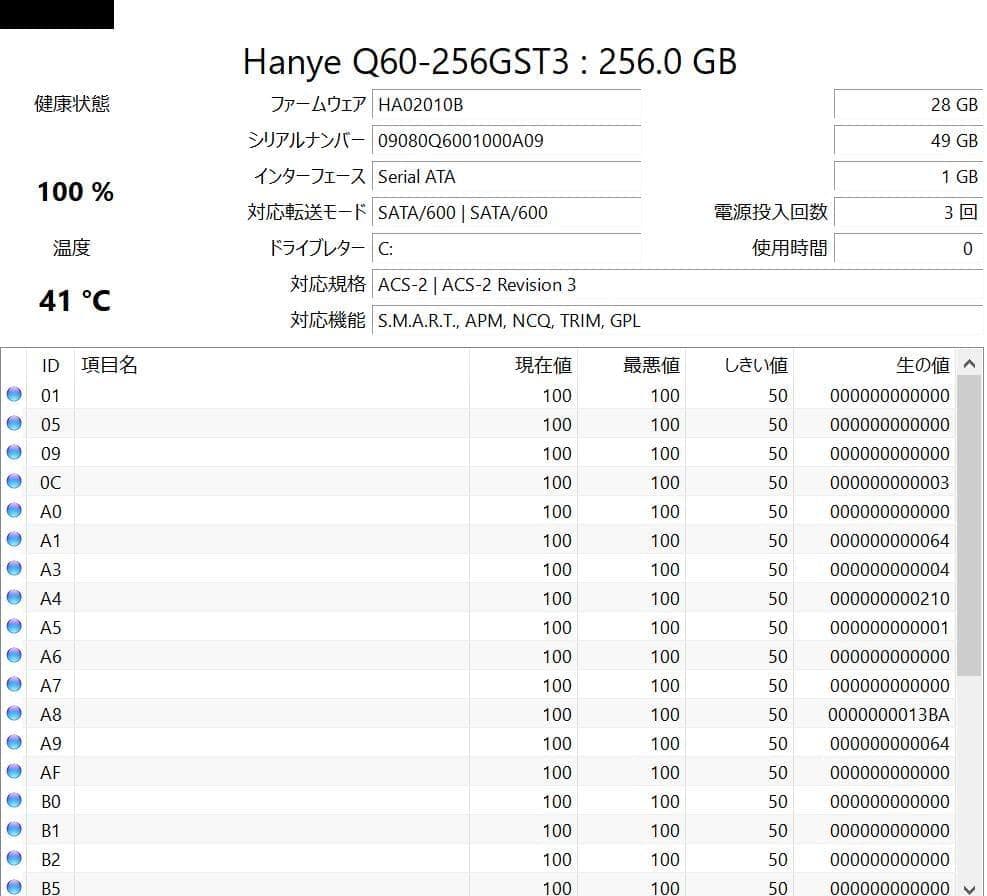Select the blue status icon for attribute A8
987x896 pixels.
tap(14, 714)
